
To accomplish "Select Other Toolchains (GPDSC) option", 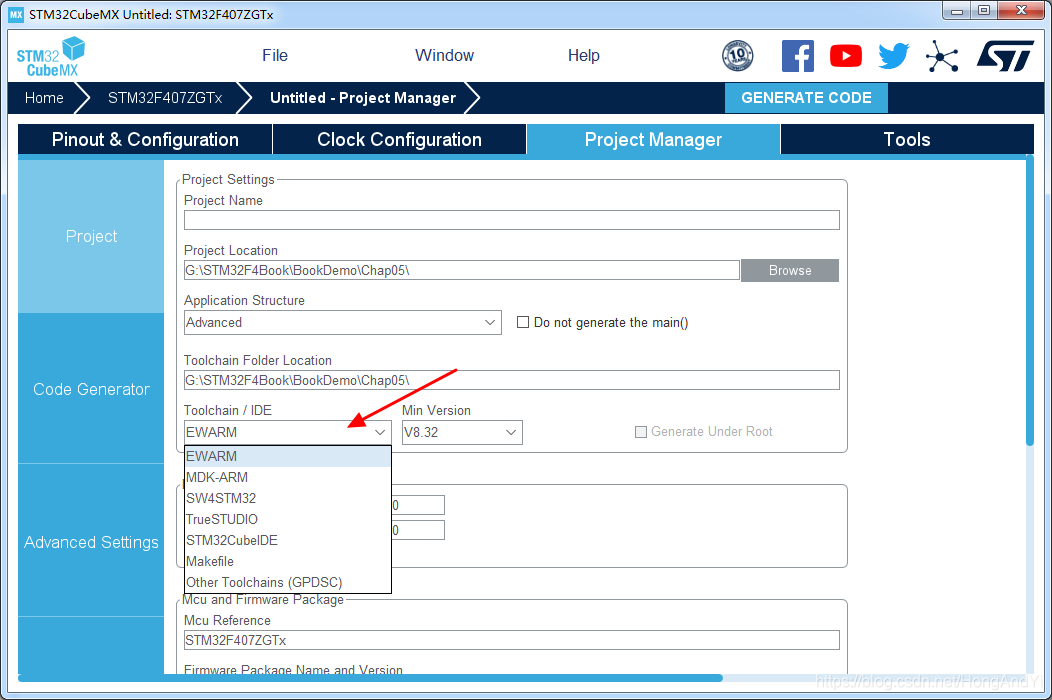I will pos(288,582).
